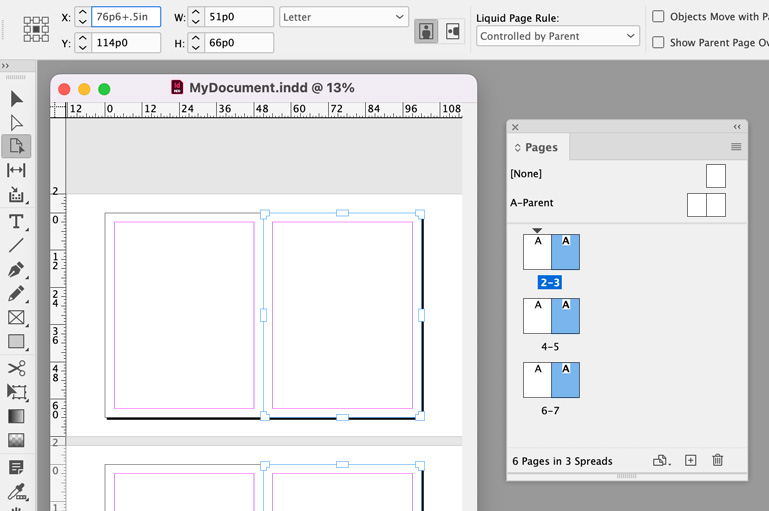Image resolution: width=769 pixels, height=511 pixels.
Task: Pick the Scissors tool
Action: coord(16,368)
